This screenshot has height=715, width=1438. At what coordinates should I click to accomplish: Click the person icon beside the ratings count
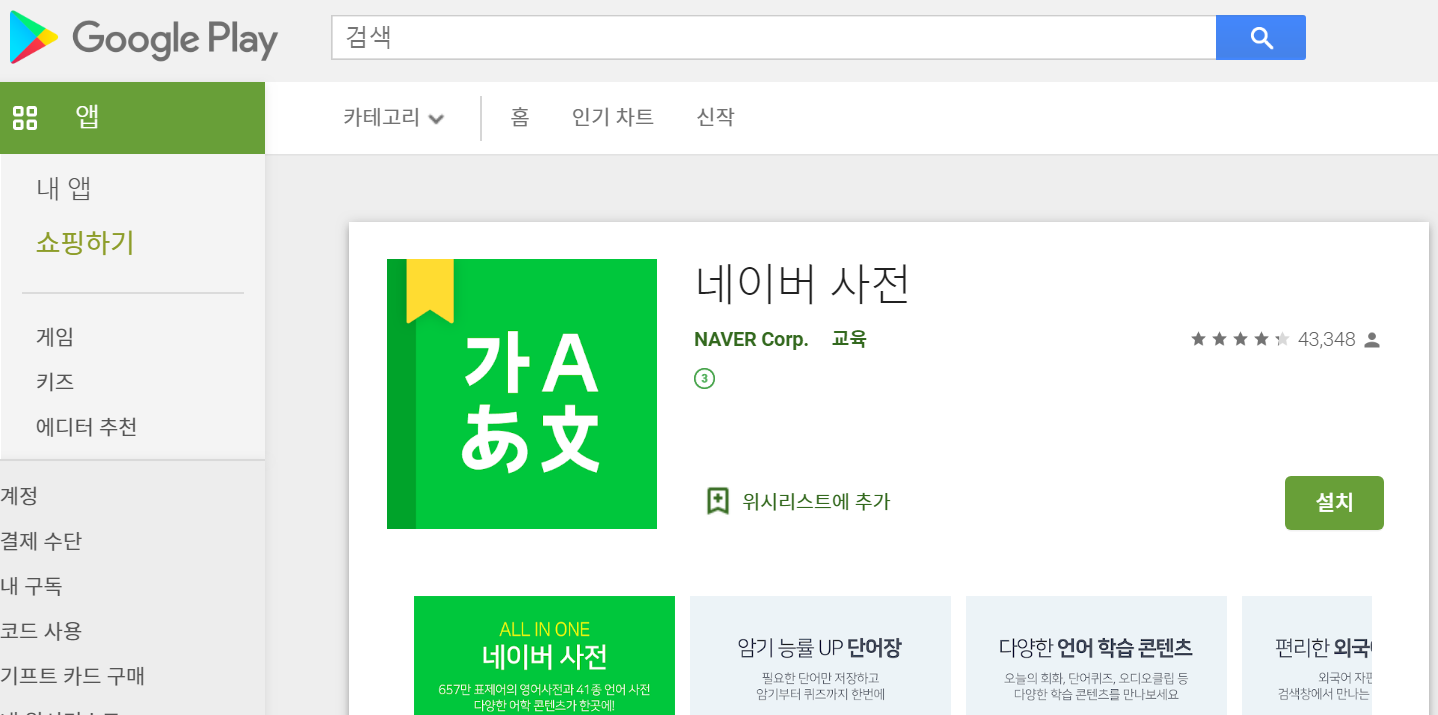point(1372,340)
